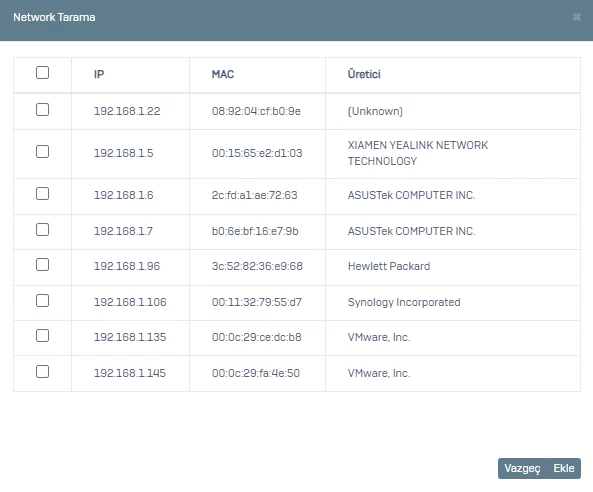Check the 192.168.1.145 row checkbox

coord(42,372)
